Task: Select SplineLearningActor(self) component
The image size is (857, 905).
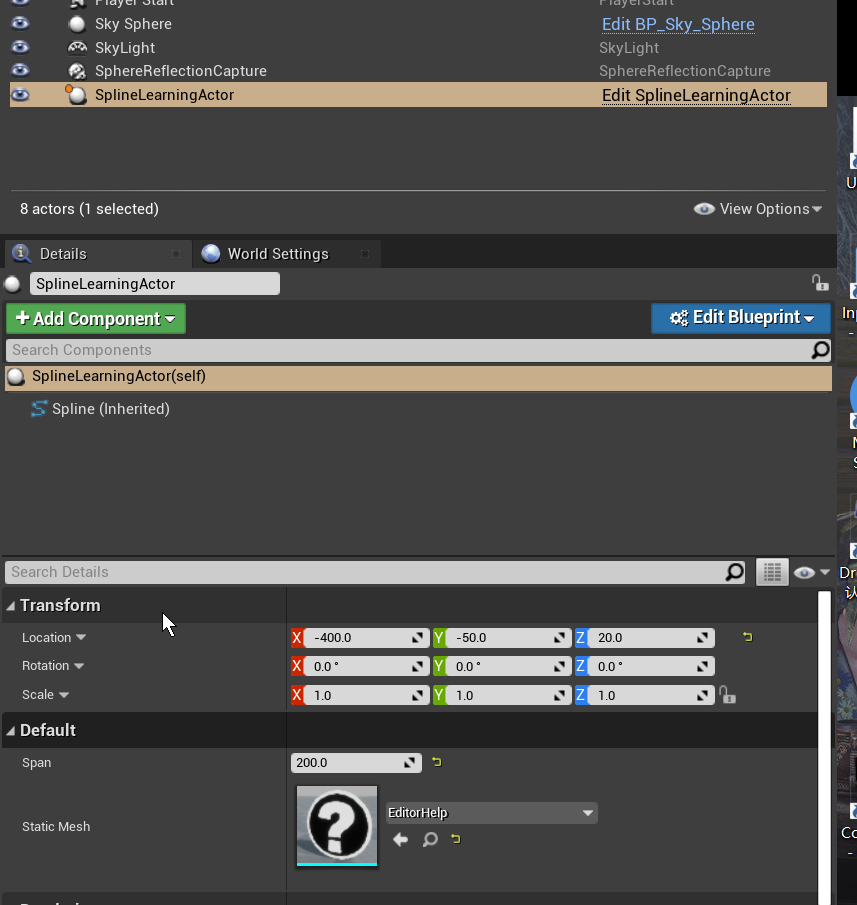Action: point(418,377)
